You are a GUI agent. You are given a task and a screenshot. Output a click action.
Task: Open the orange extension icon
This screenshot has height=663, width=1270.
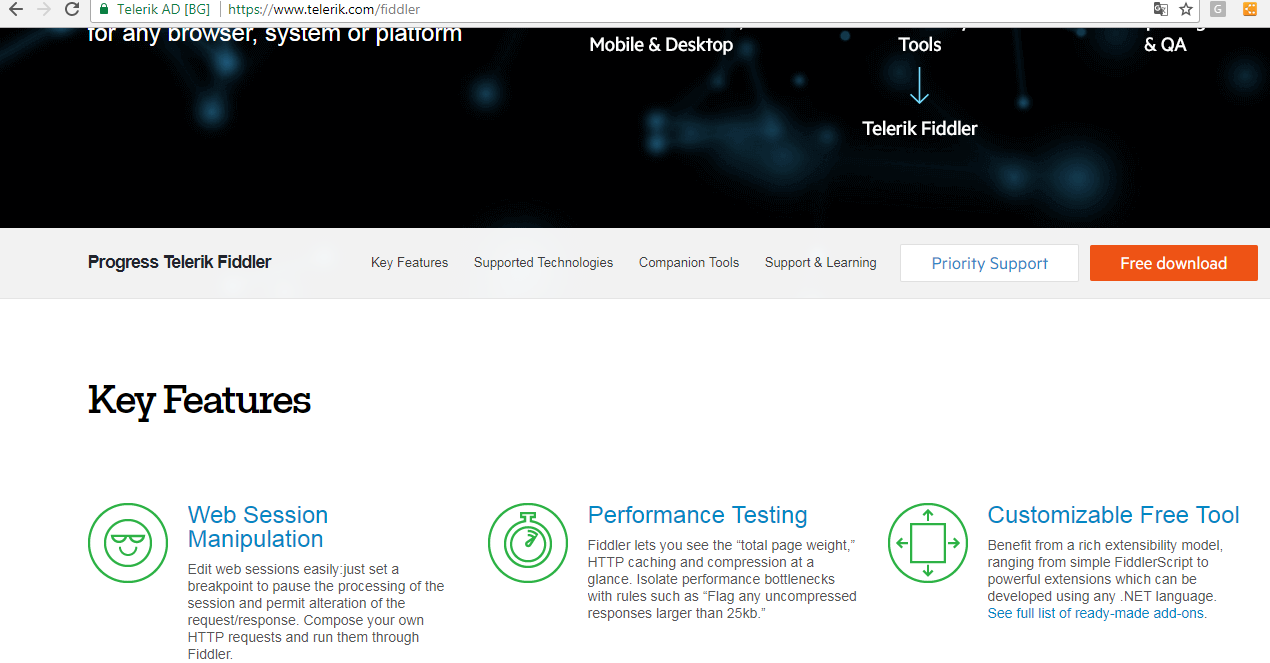tap(1250, 9)
